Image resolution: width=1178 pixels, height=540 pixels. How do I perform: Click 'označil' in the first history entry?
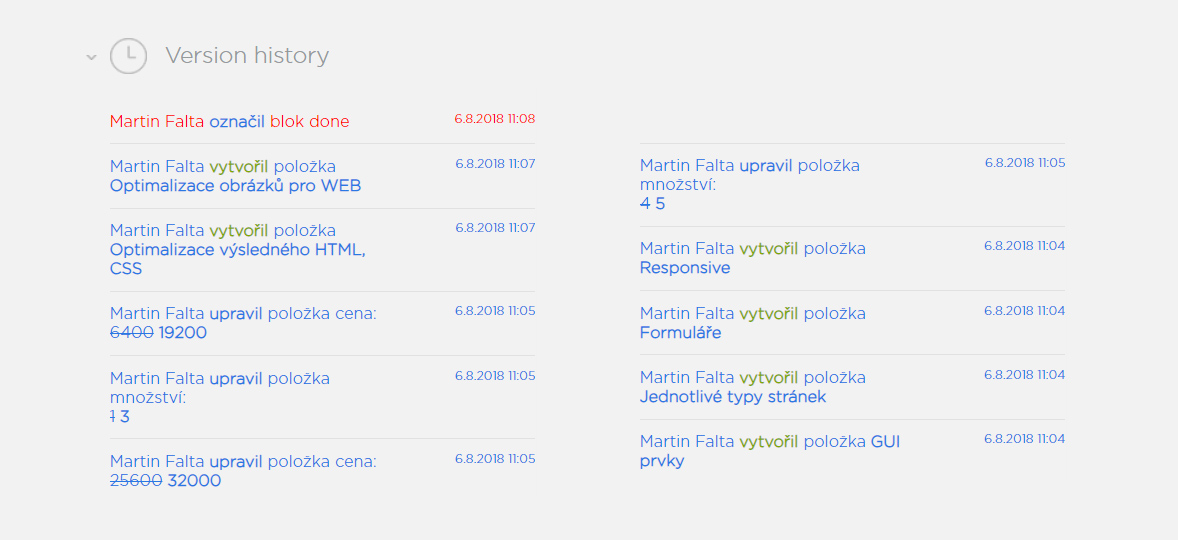coord(237,122)
